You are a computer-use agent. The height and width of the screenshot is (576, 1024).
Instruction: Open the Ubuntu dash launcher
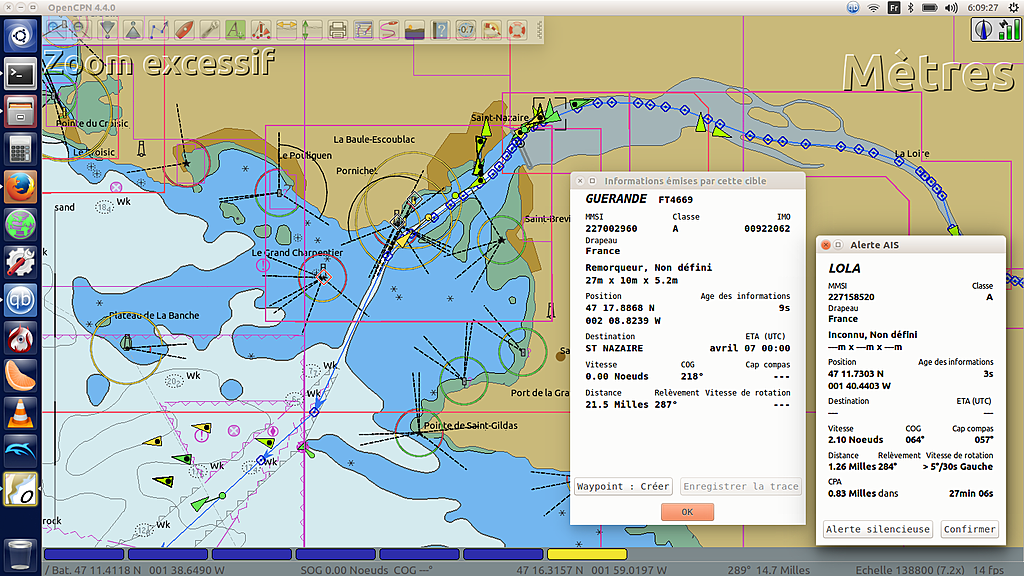point(20,35)
